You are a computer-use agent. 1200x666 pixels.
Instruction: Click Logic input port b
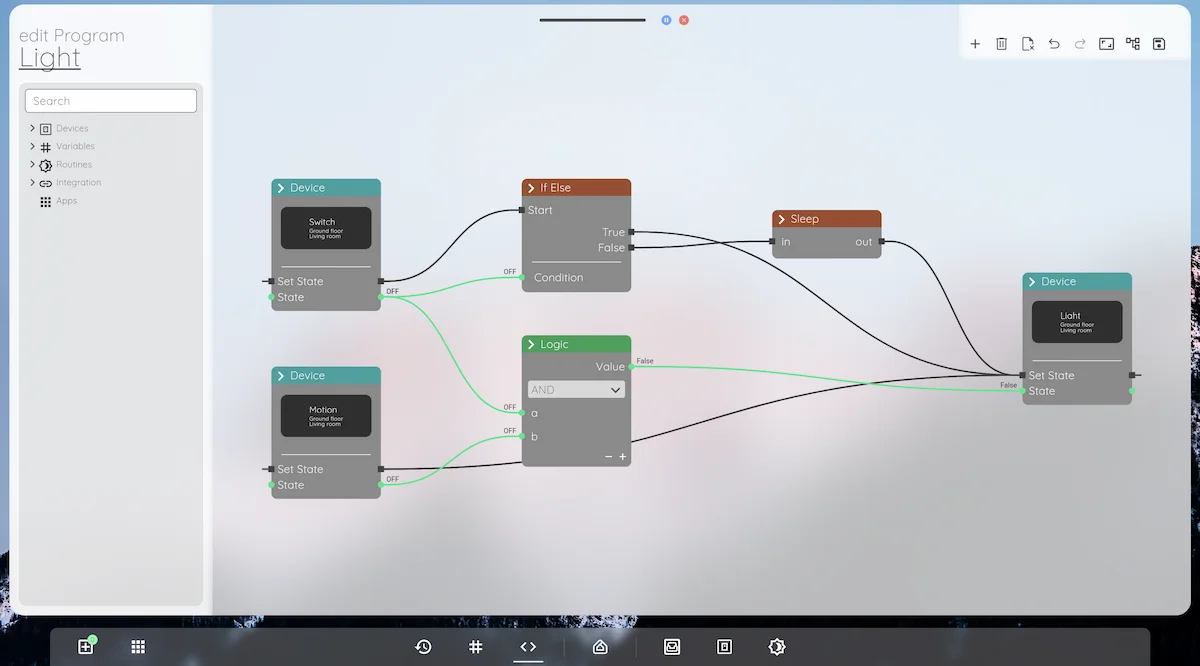point(522,436)
